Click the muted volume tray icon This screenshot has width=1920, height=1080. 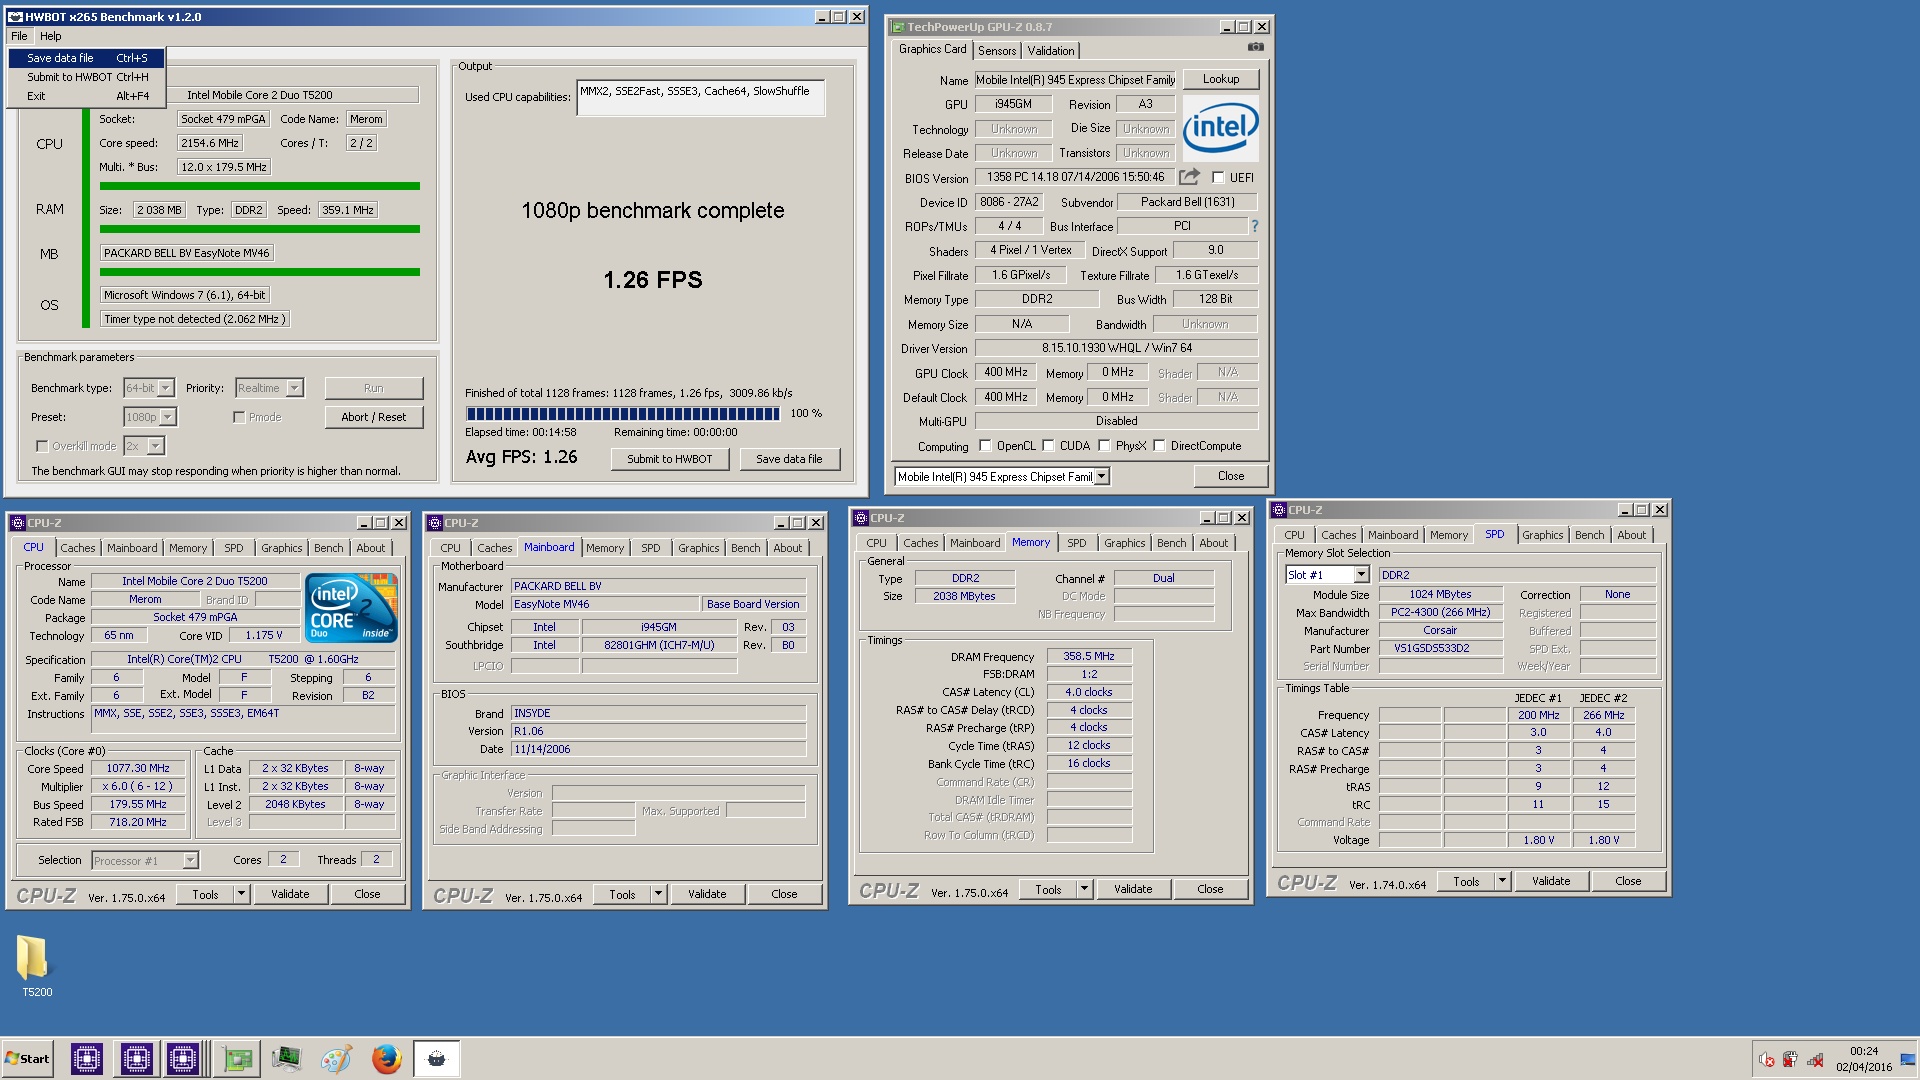click(x=1767, y=1060)
